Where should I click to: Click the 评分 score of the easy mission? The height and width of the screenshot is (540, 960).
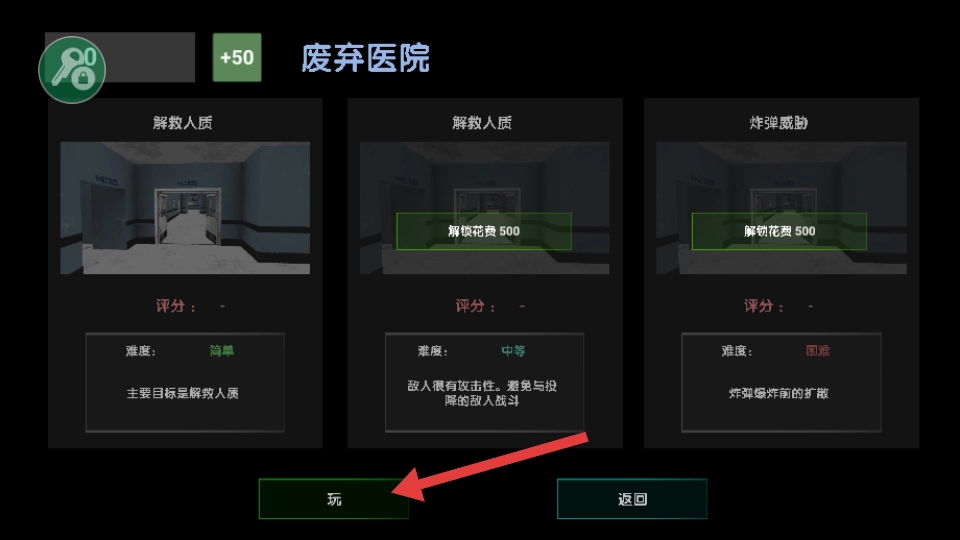click(x=190, y=306)
